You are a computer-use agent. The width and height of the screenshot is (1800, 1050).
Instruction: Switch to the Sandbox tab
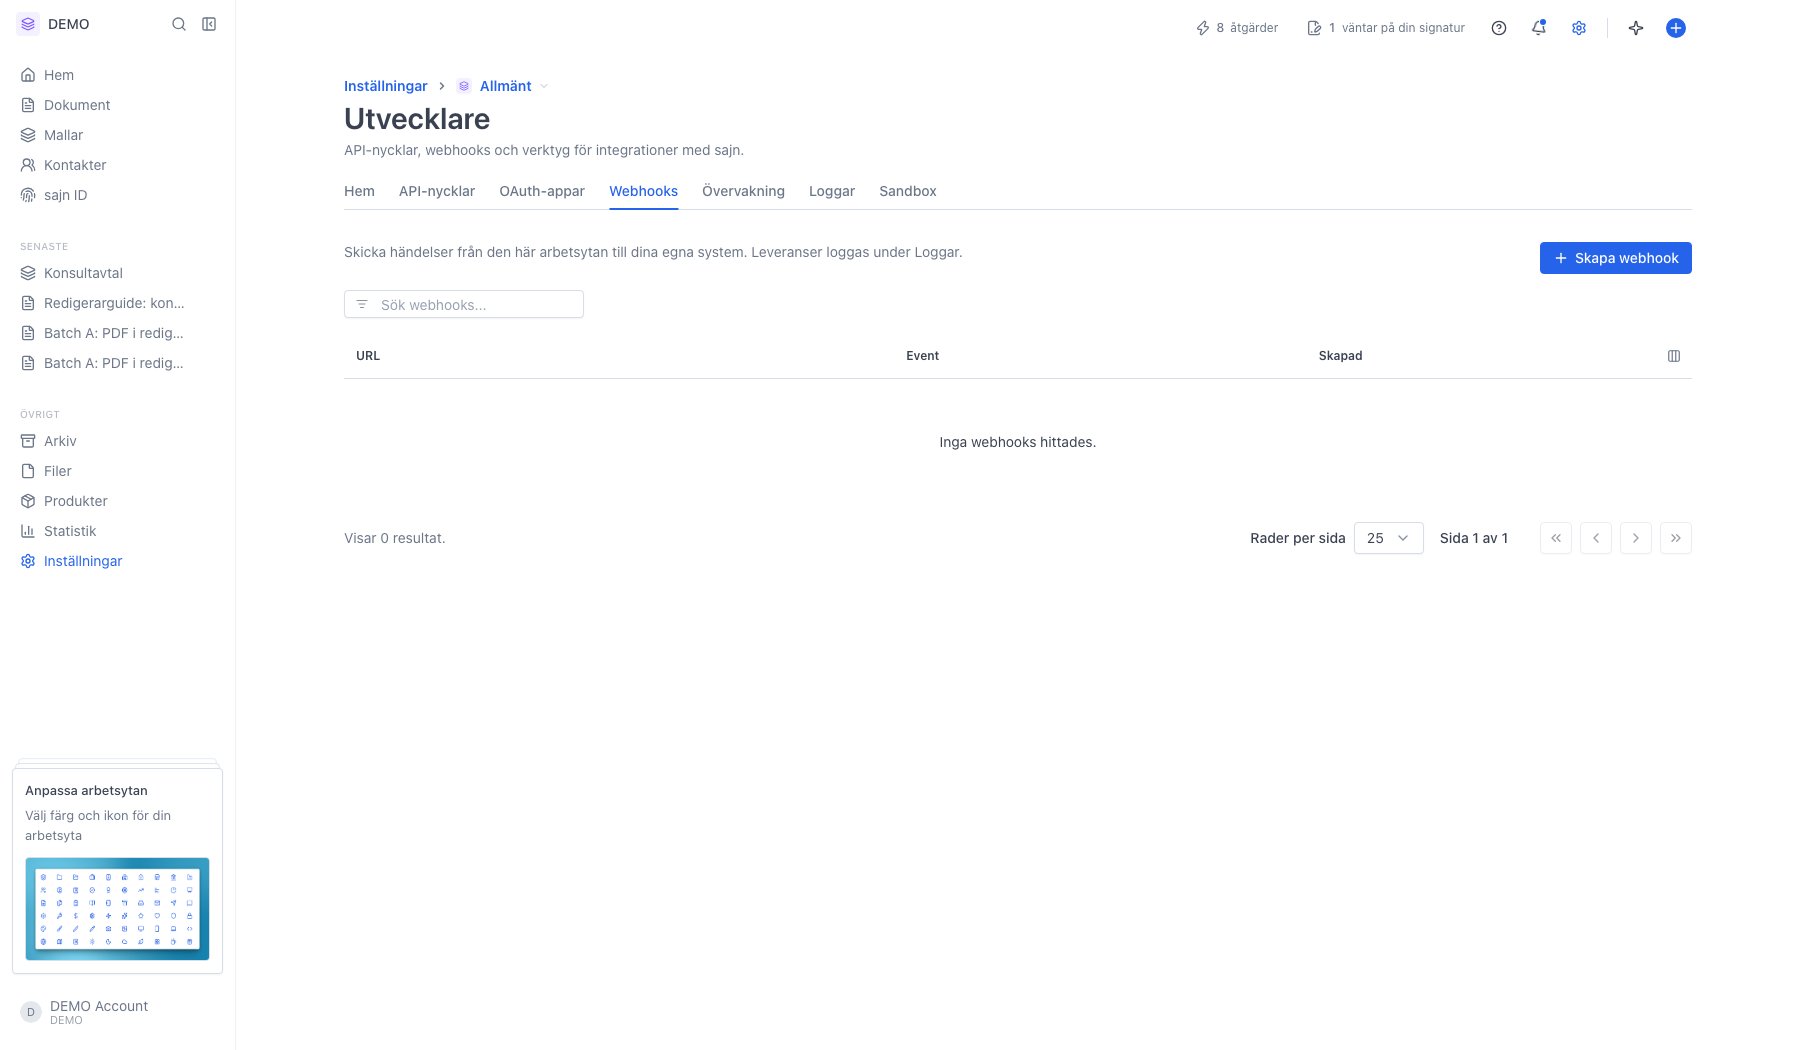908,191
